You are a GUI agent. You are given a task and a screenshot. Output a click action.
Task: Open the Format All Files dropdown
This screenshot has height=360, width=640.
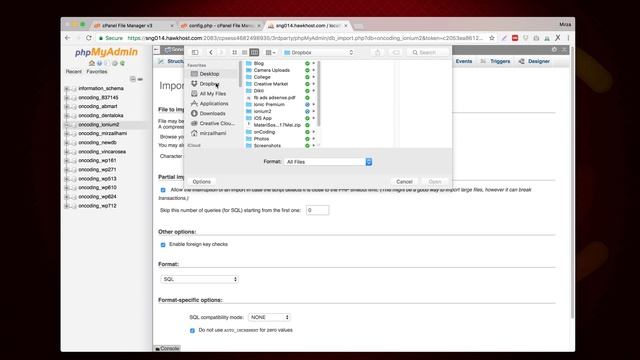(328, 162)
